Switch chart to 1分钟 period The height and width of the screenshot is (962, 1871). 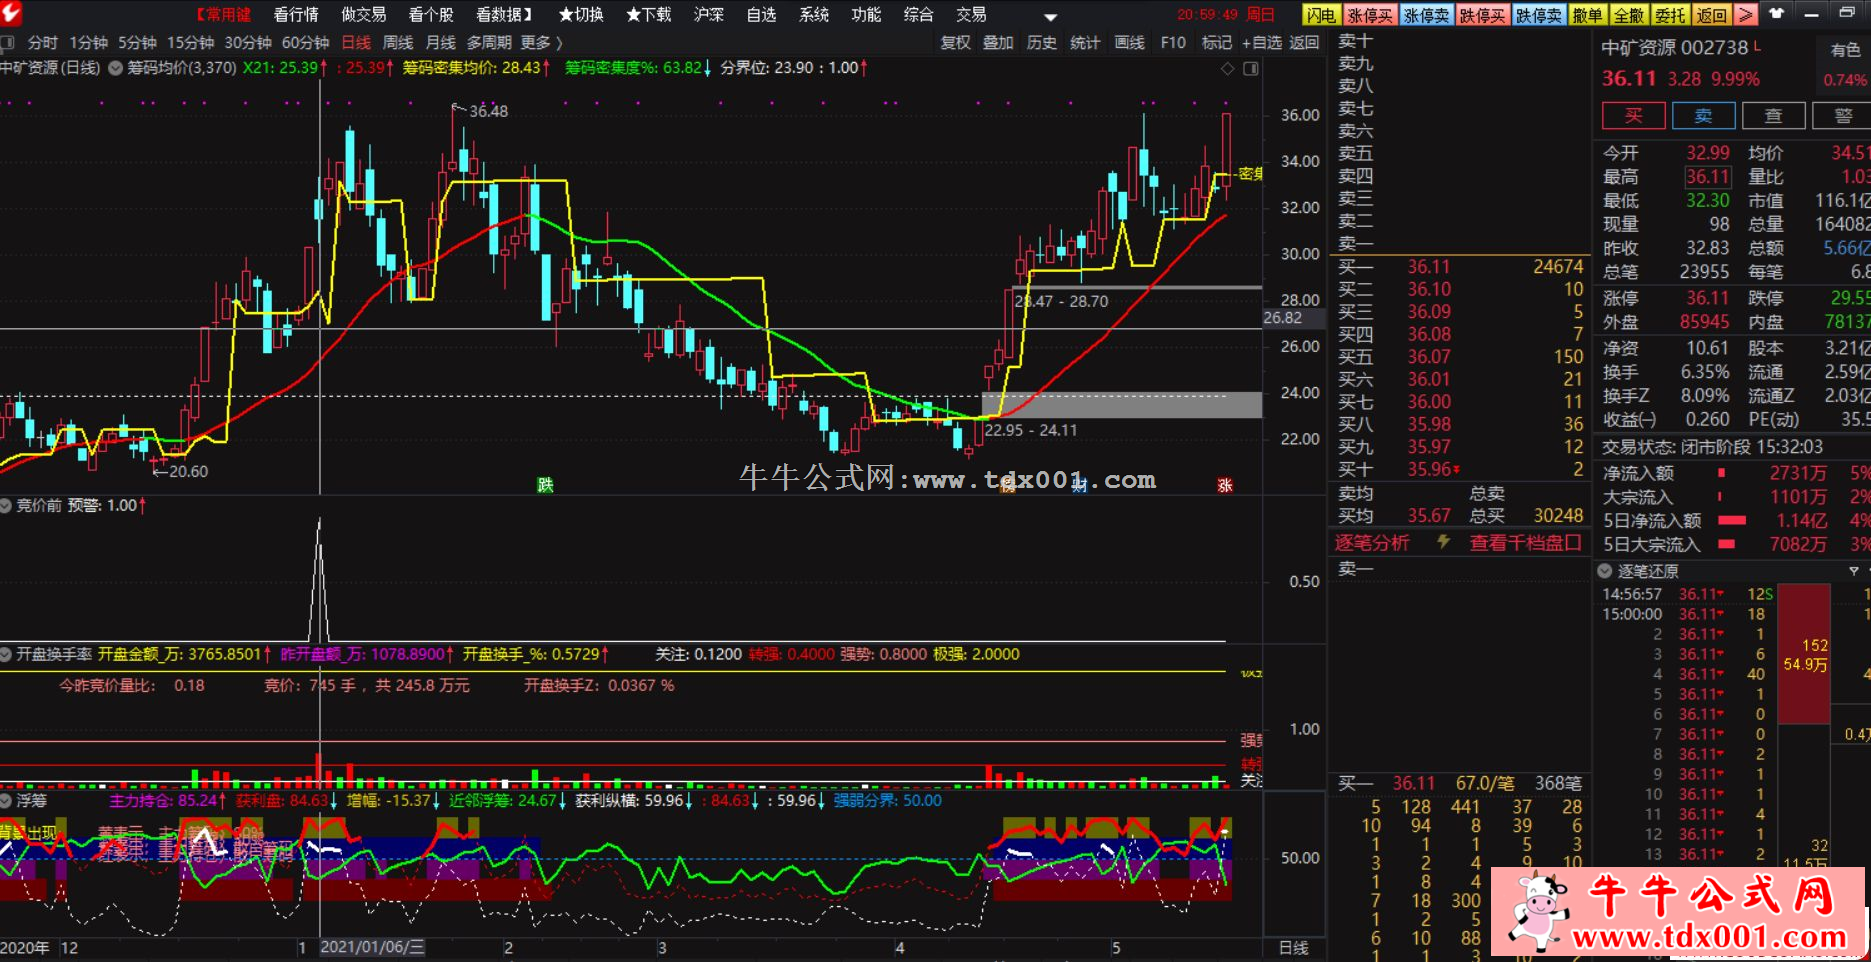coord(88,43)
